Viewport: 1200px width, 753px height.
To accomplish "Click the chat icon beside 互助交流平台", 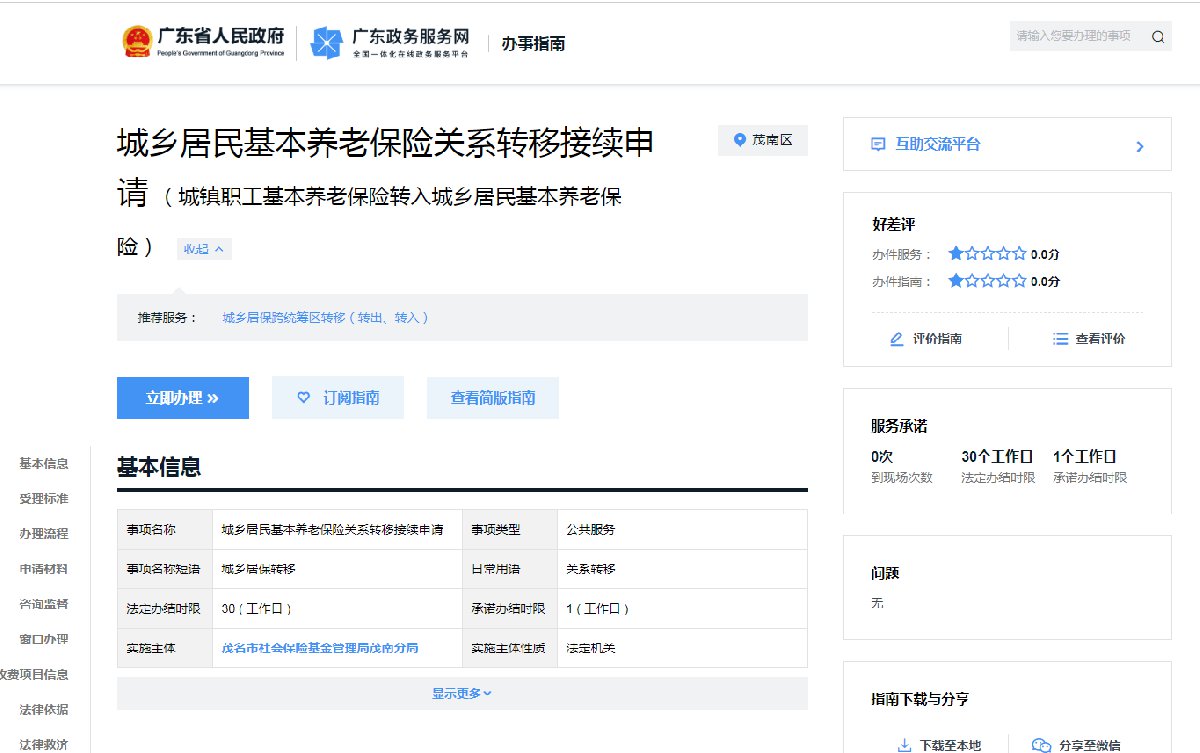I will pyautogui.click(x=878, y=145).
